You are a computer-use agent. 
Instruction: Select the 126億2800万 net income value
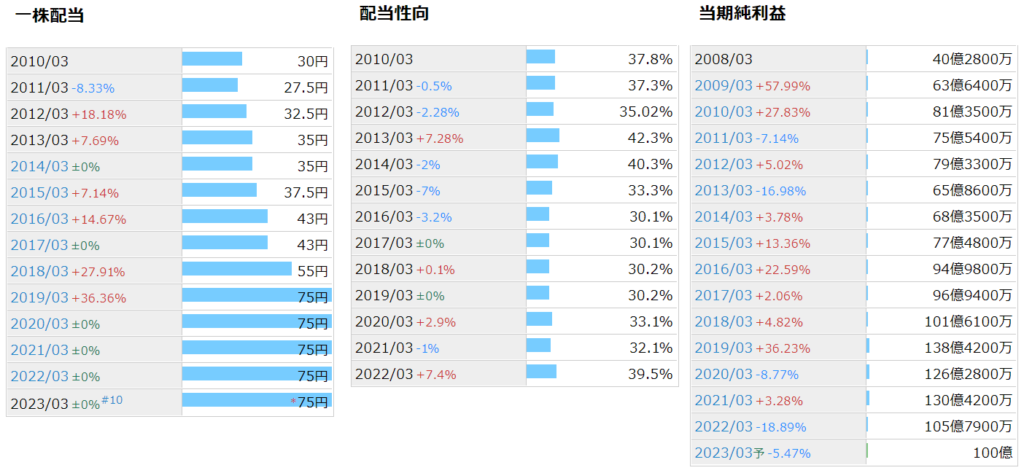(x=968, y=374)
